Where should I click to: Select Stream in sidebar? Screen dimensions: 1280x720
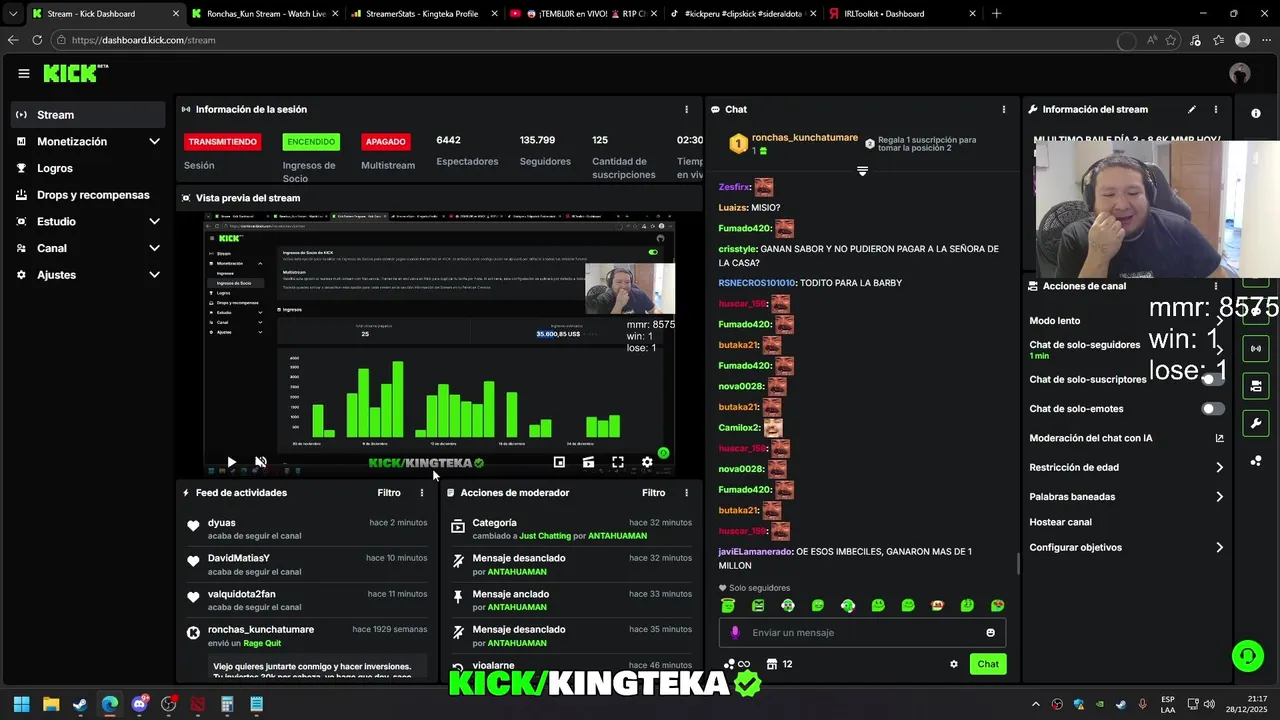point(89,115)
